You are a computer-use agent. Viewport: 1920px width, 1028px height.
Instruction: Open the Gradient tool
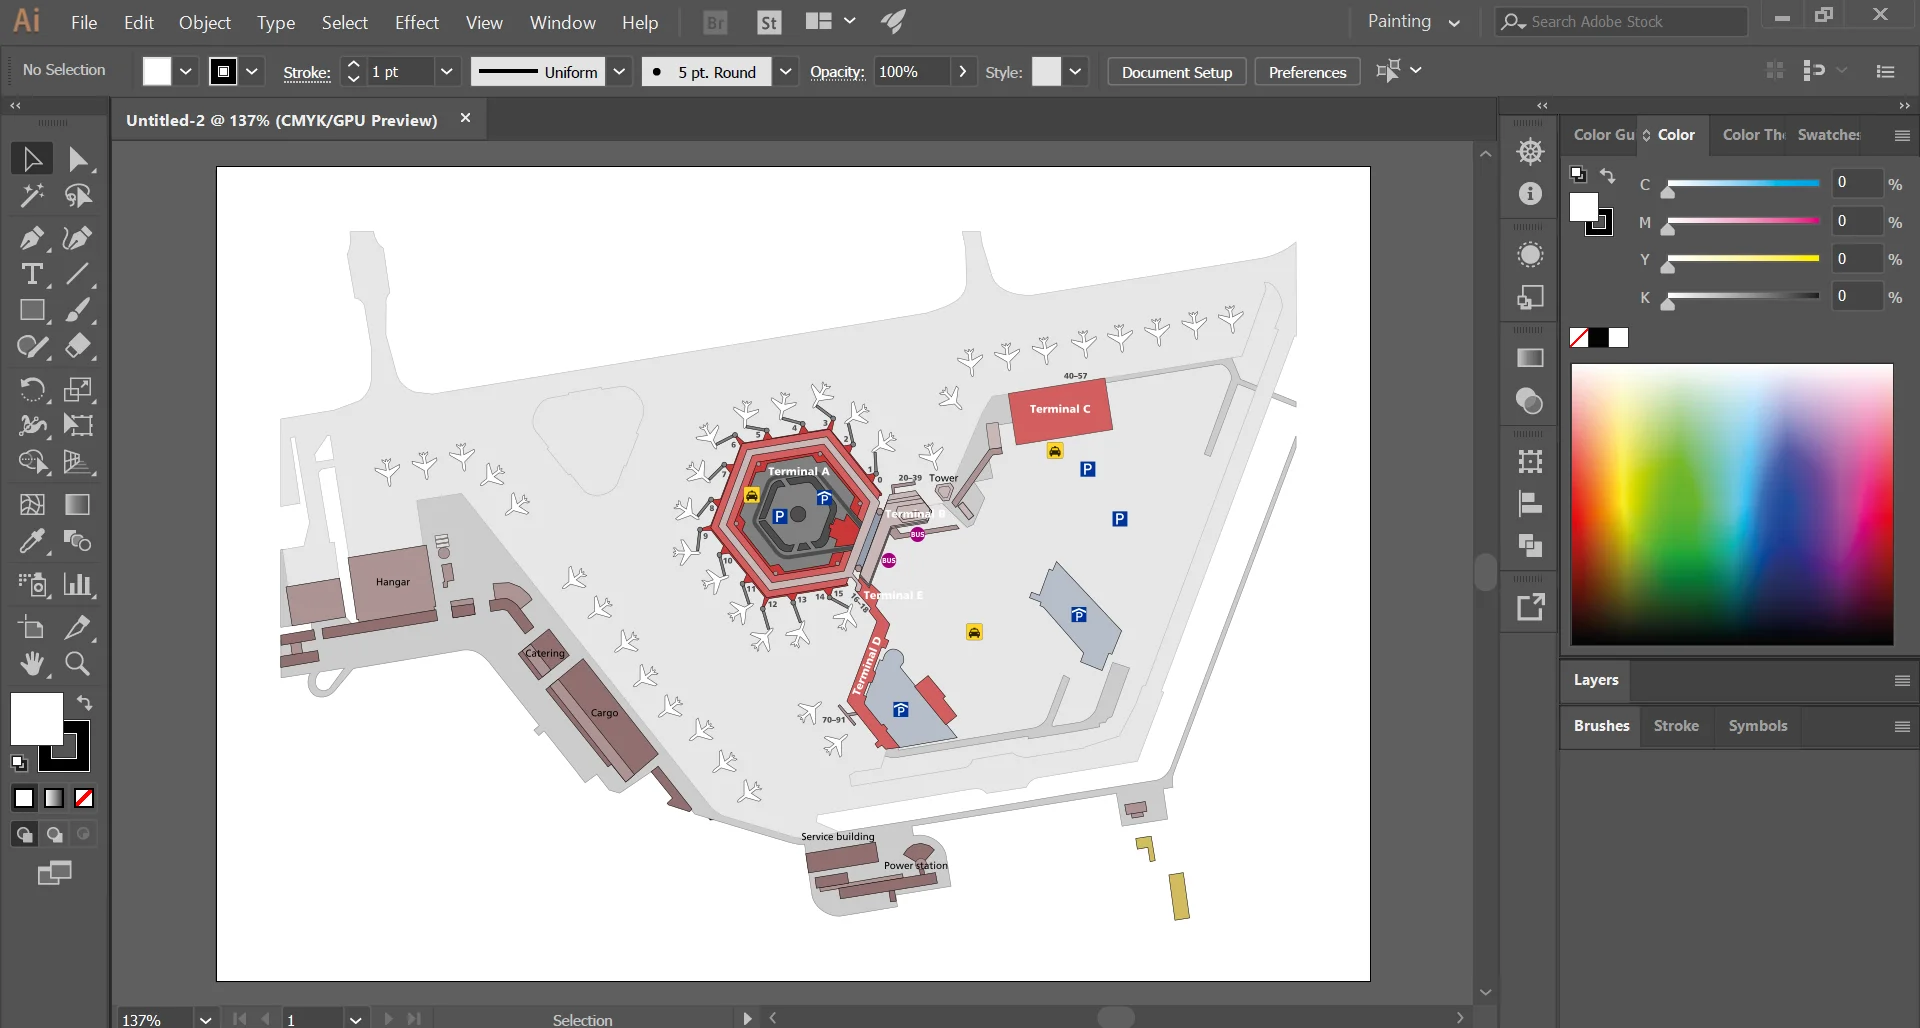click(77, 505)
